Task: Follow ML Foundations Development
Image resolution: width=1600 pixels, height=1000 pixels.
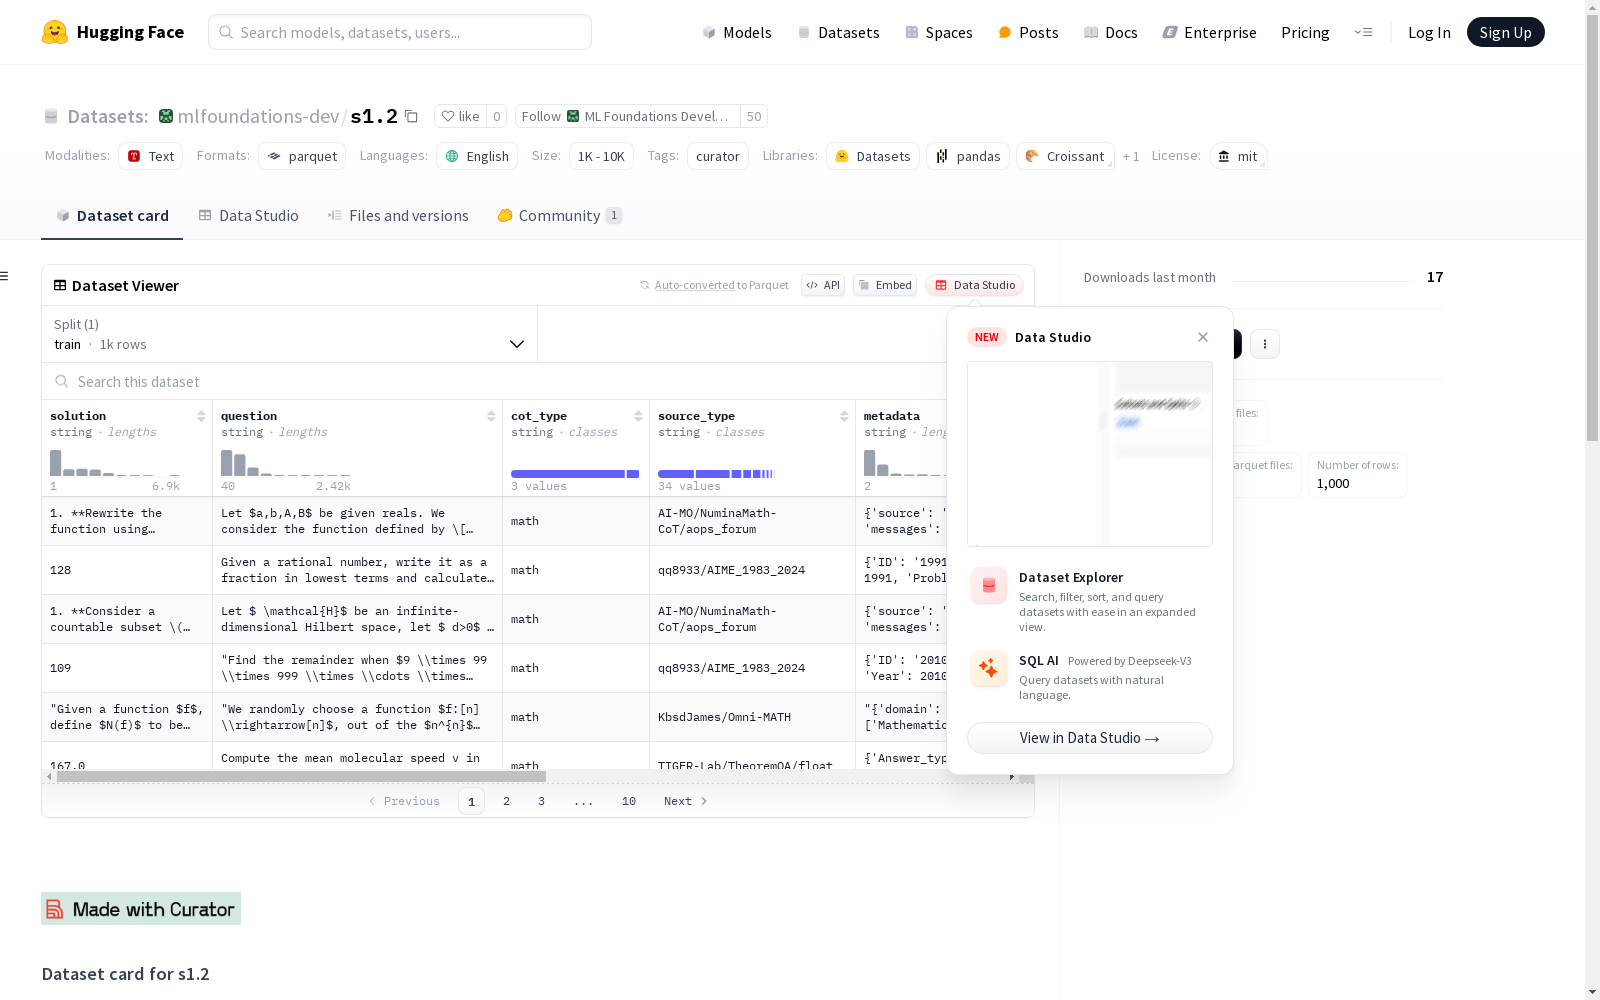Action: (628, 116)
